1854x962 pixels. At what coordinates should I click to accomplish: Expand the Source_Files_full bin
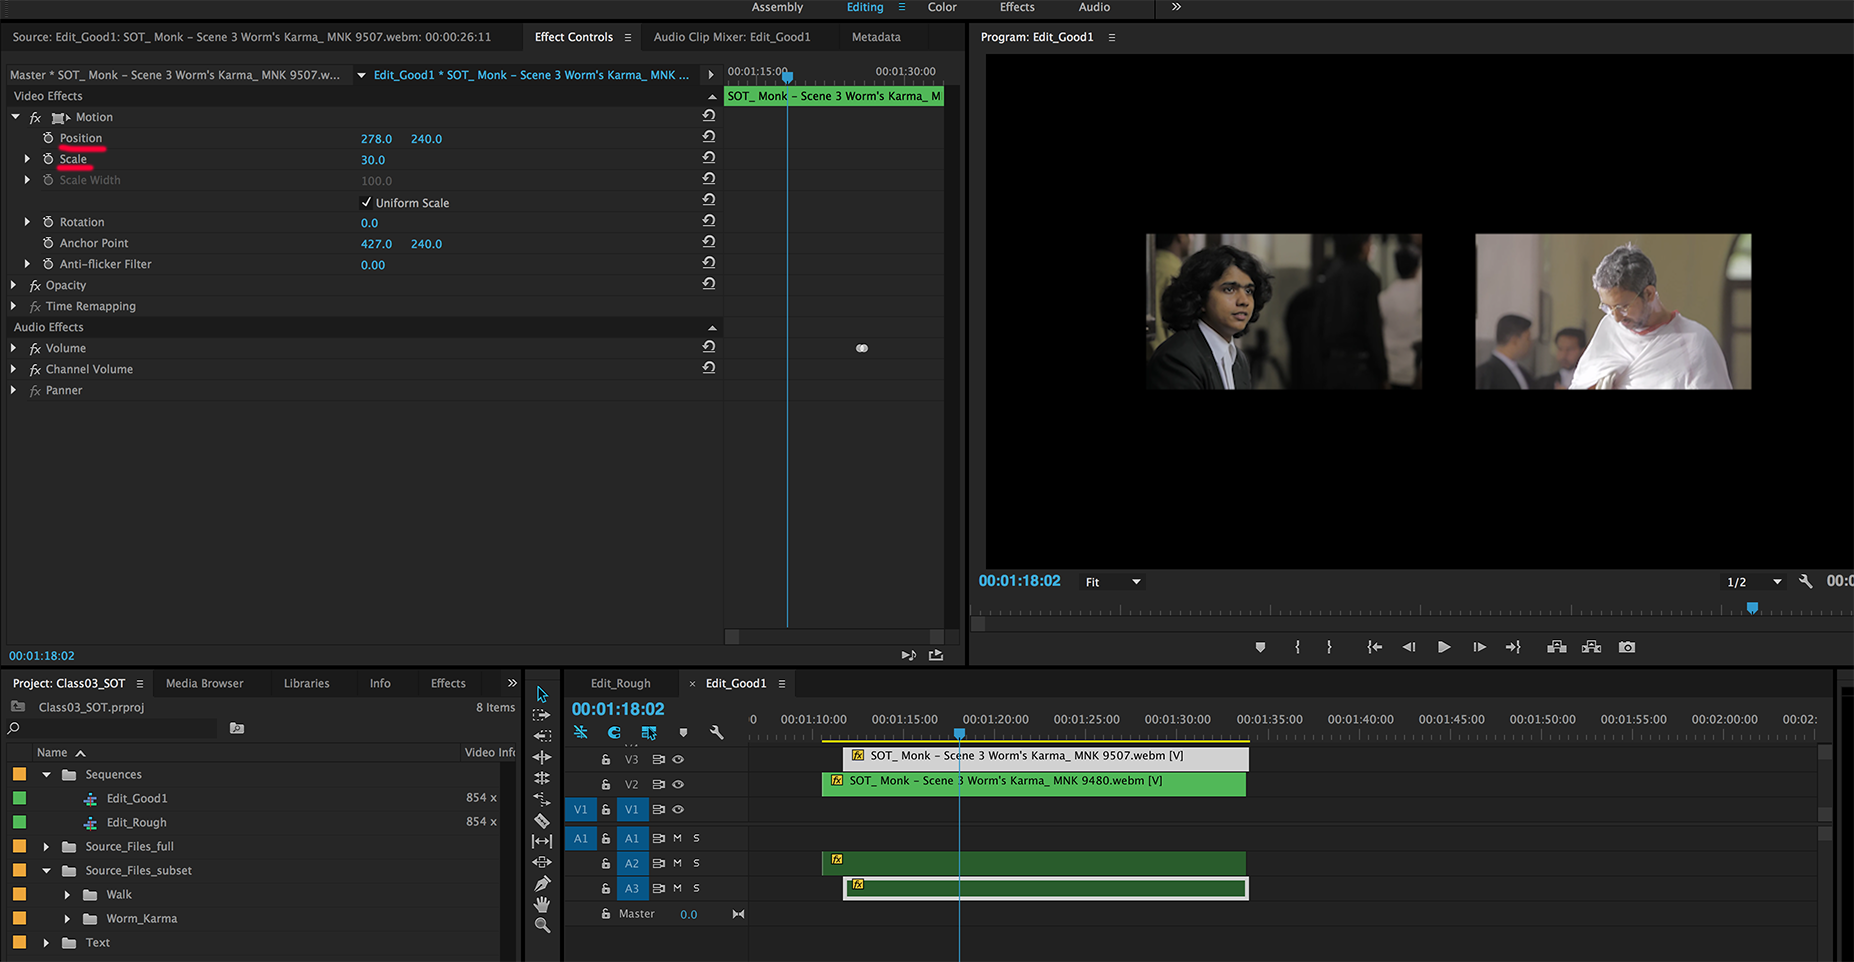click(46, 846)
